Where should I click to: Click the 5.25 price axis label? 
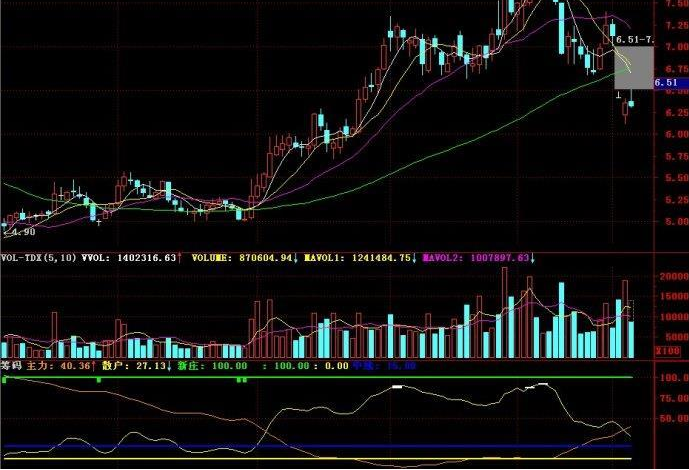(x=677, y=200)
